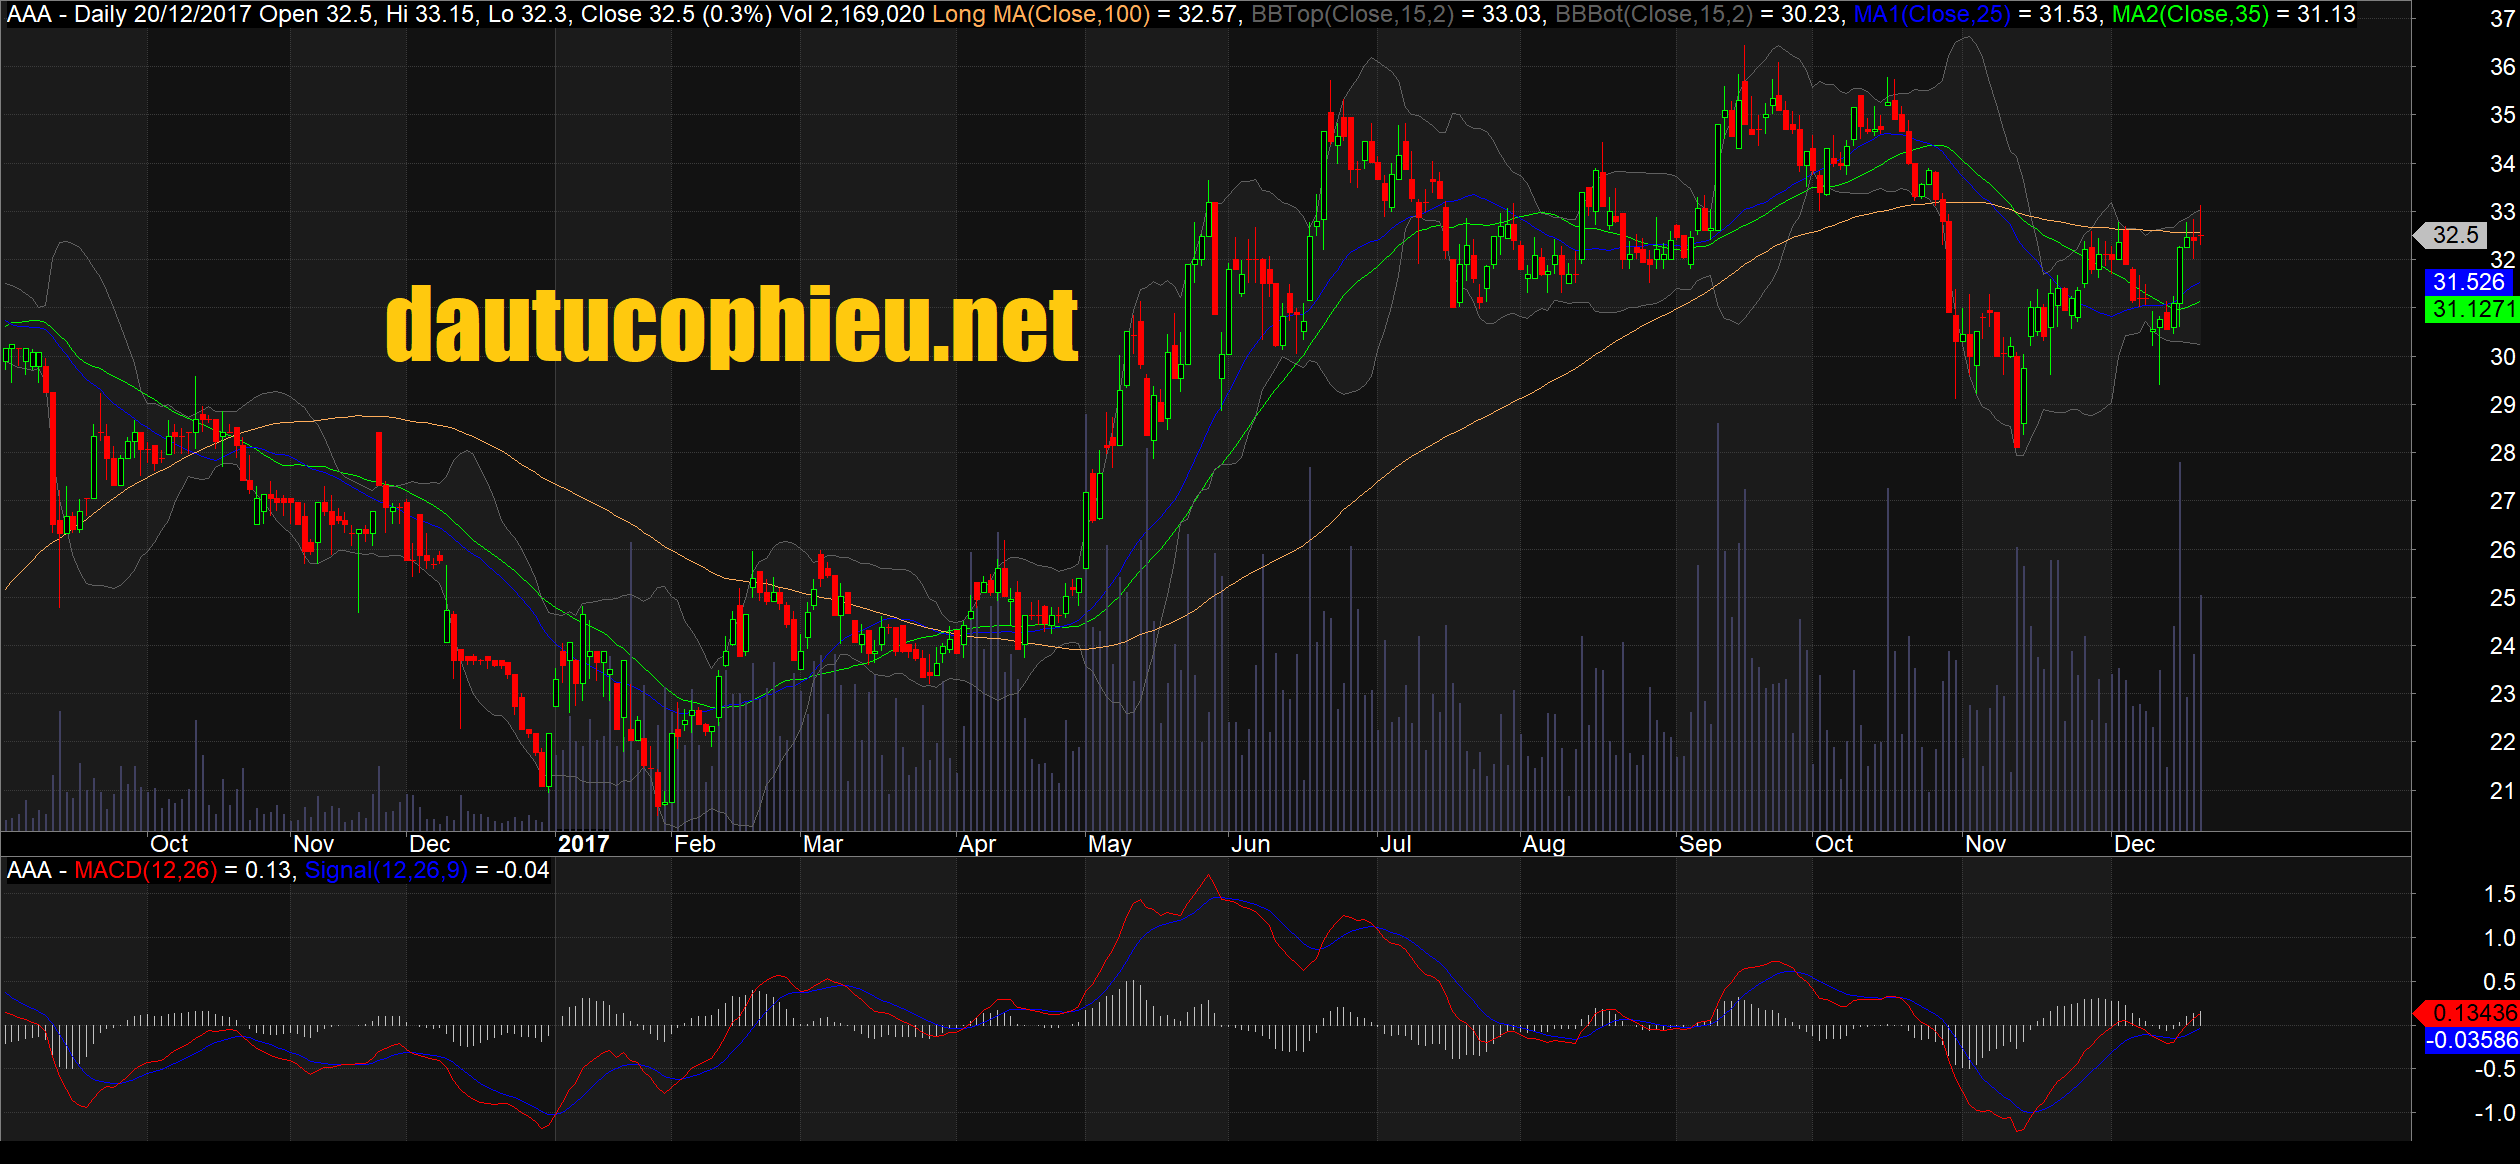Click the 'Jun' label on time axis
The image size is (2520, 1164).
[x=1251, y=844]
